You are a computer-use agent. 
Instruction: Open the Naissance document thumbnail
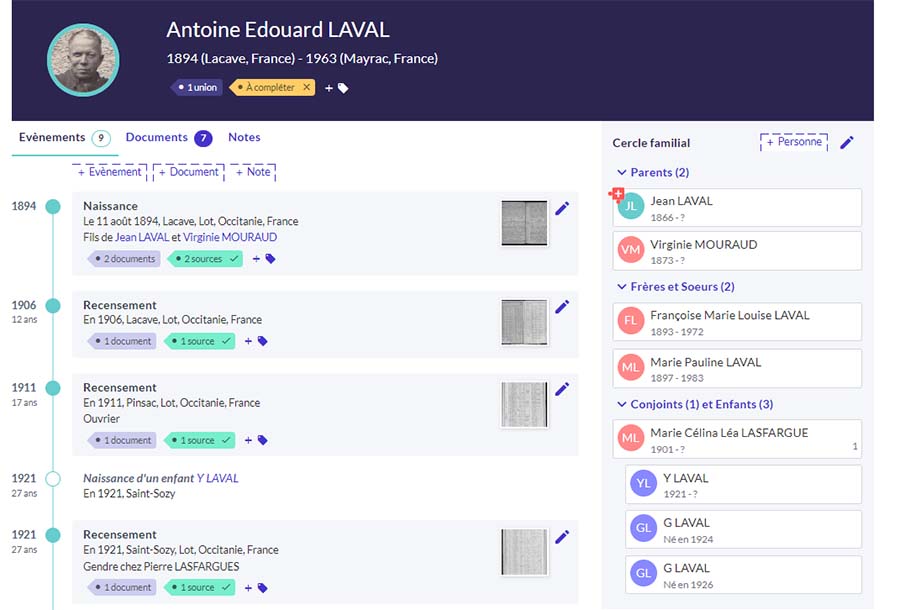[524, 223]
